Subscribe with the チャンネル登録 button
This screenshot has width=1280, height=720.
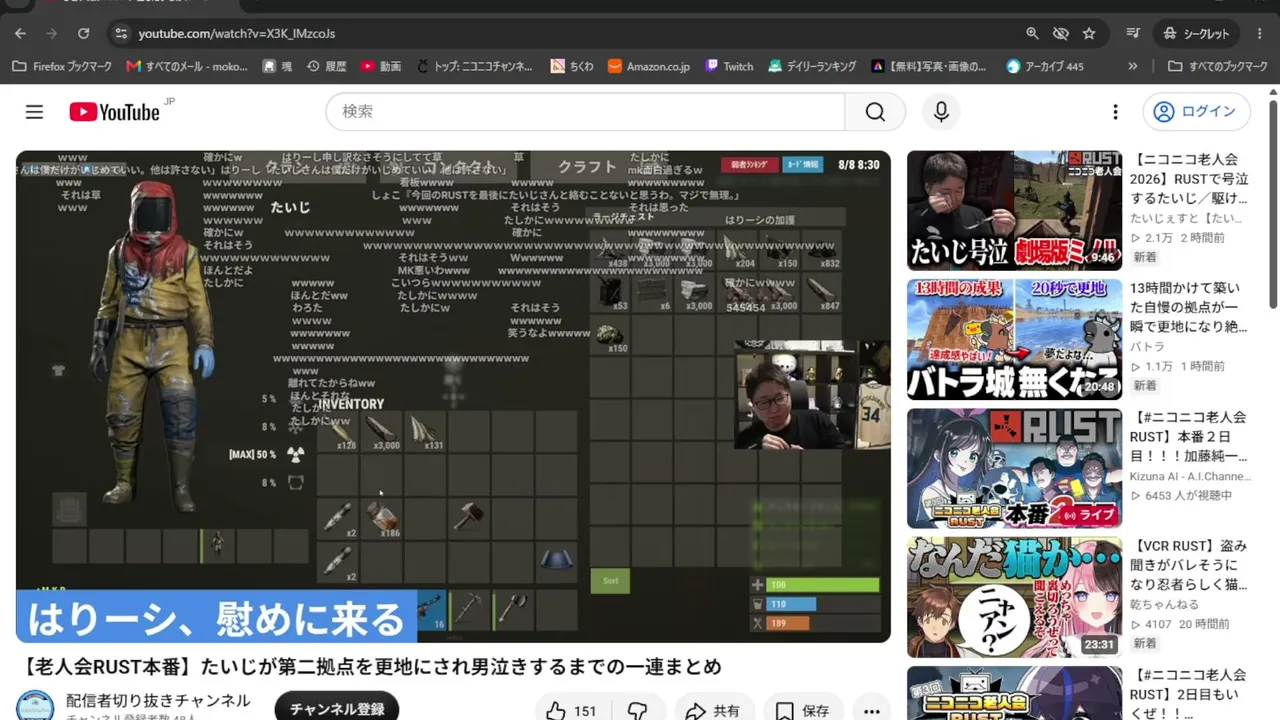337,708
